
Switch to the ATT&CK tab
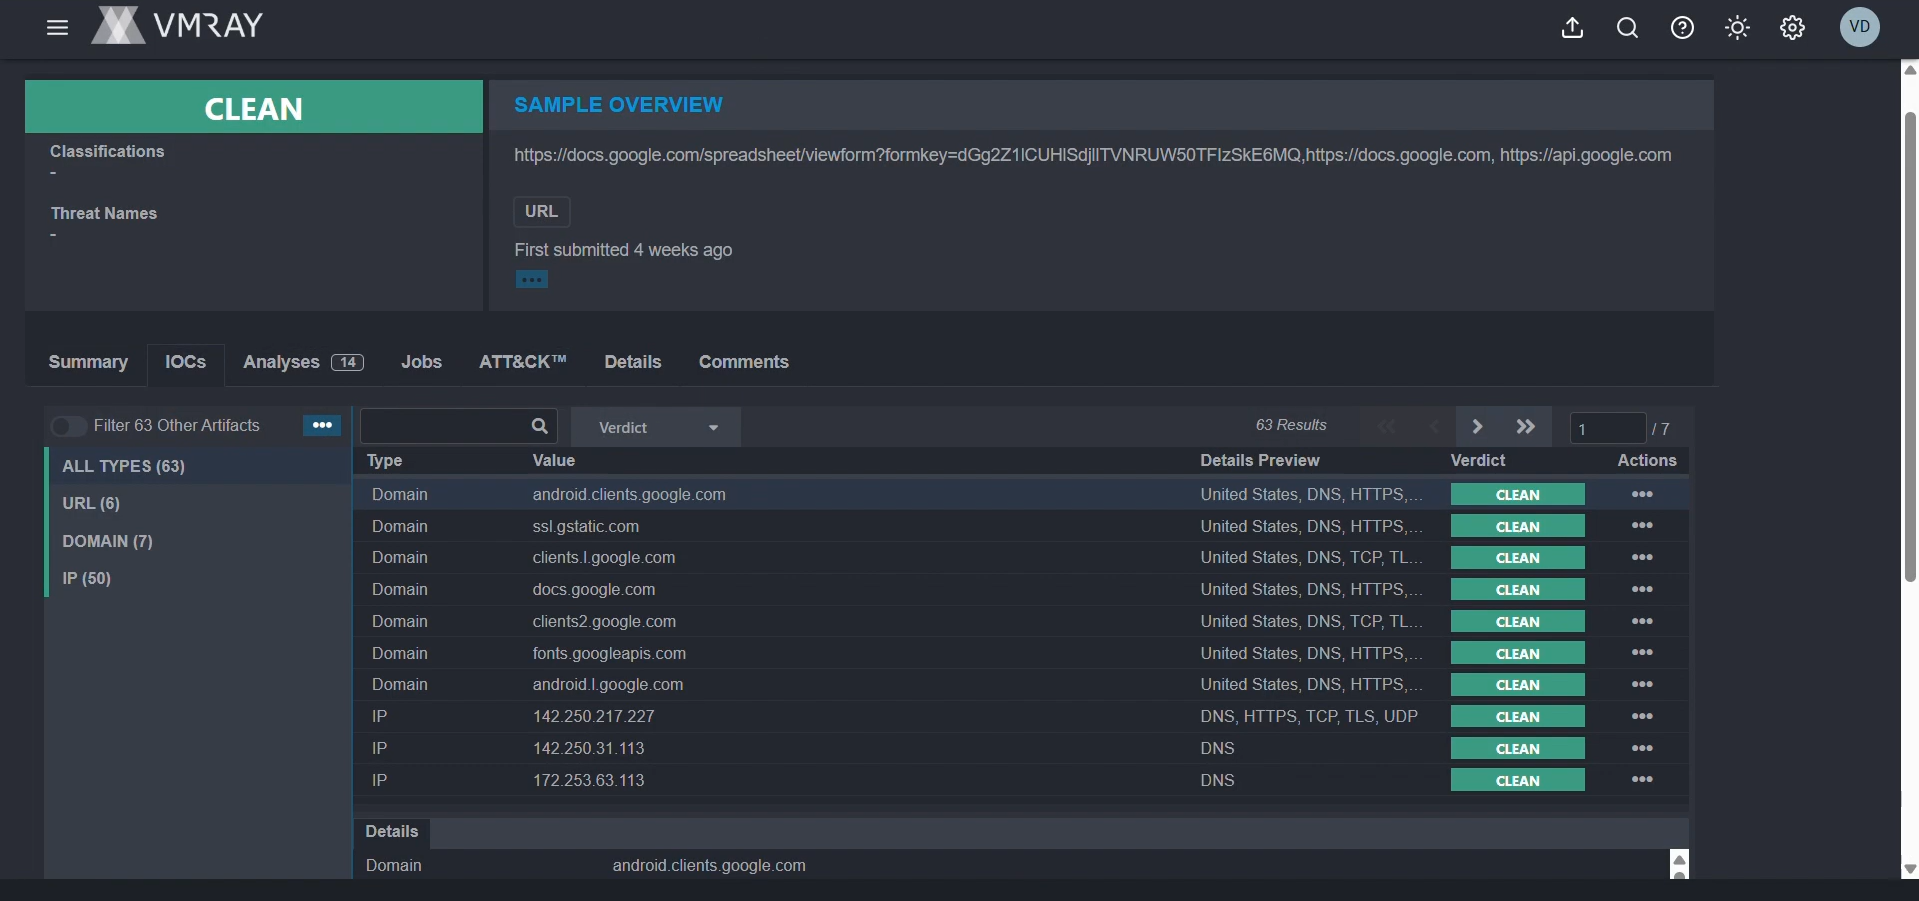coord(523,362)
